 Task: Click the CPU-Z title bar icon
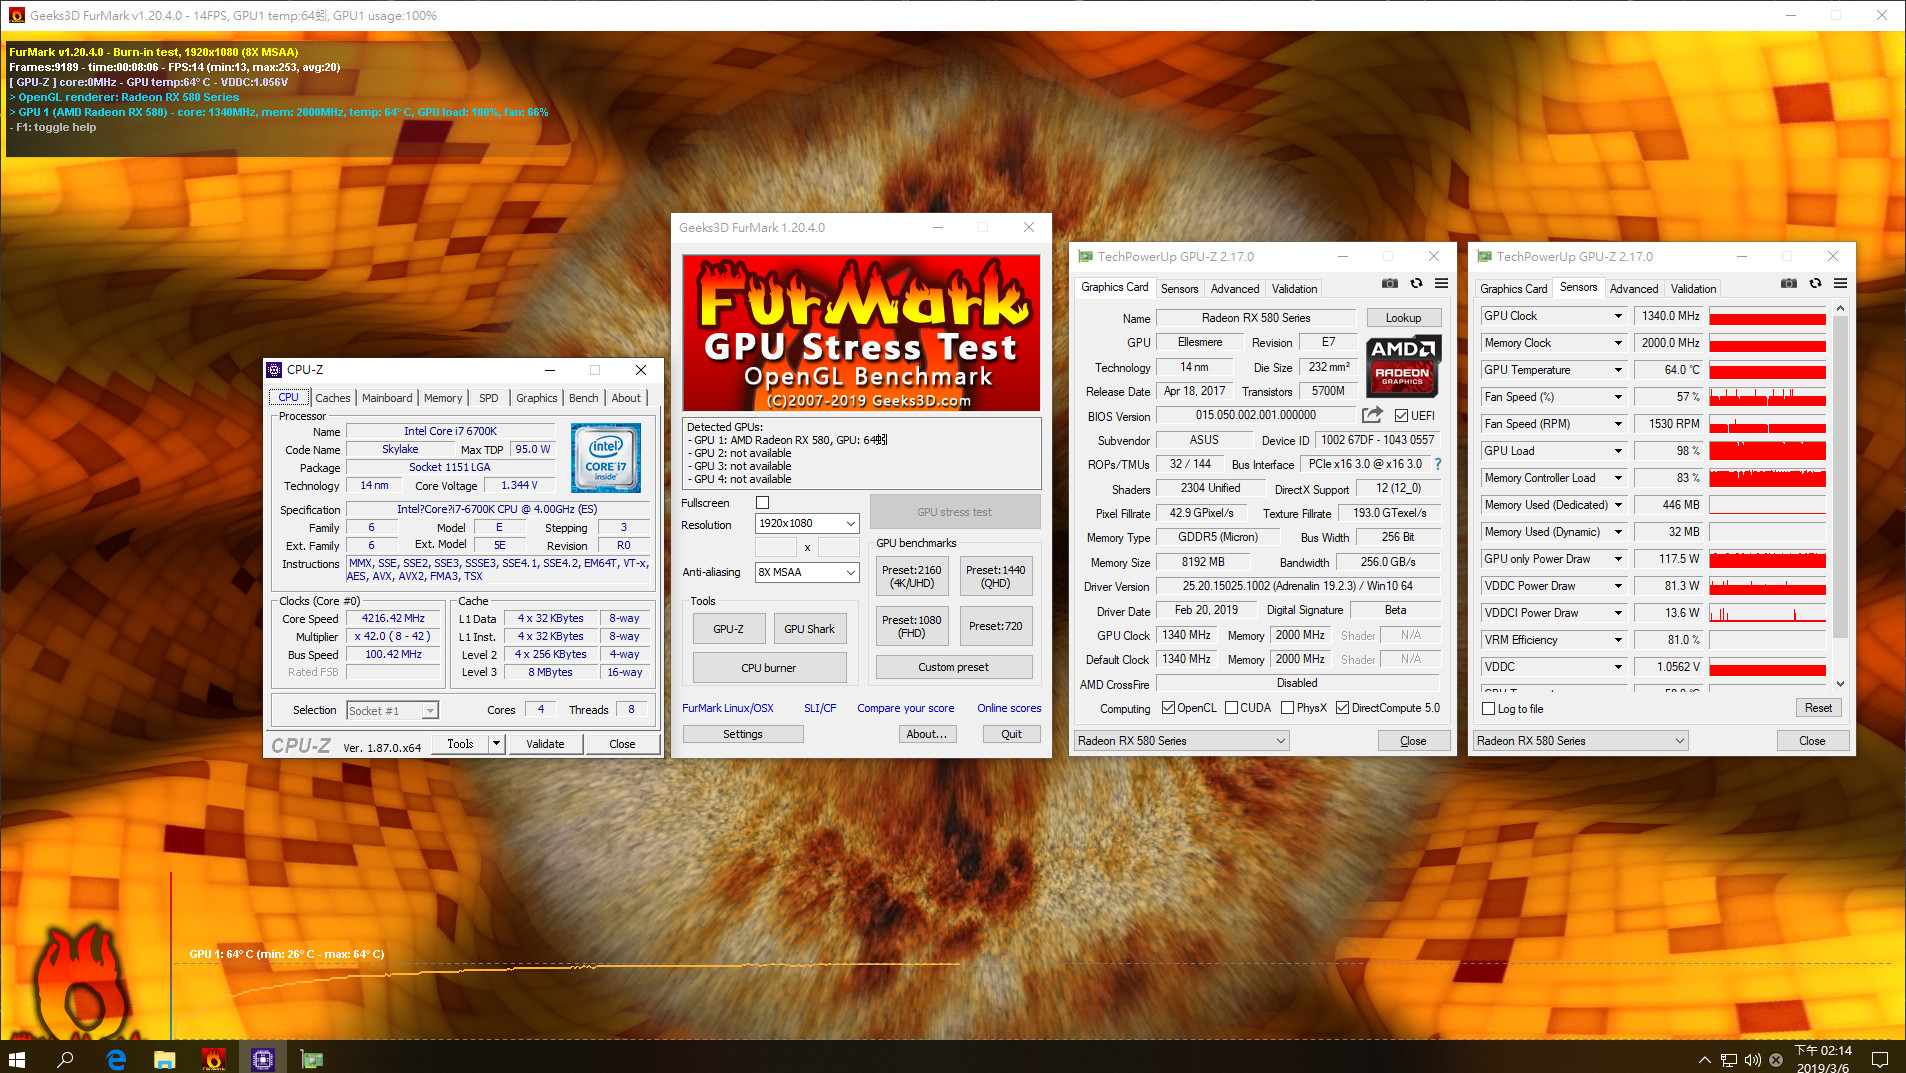pyautogui.click(x=274, y=370)
